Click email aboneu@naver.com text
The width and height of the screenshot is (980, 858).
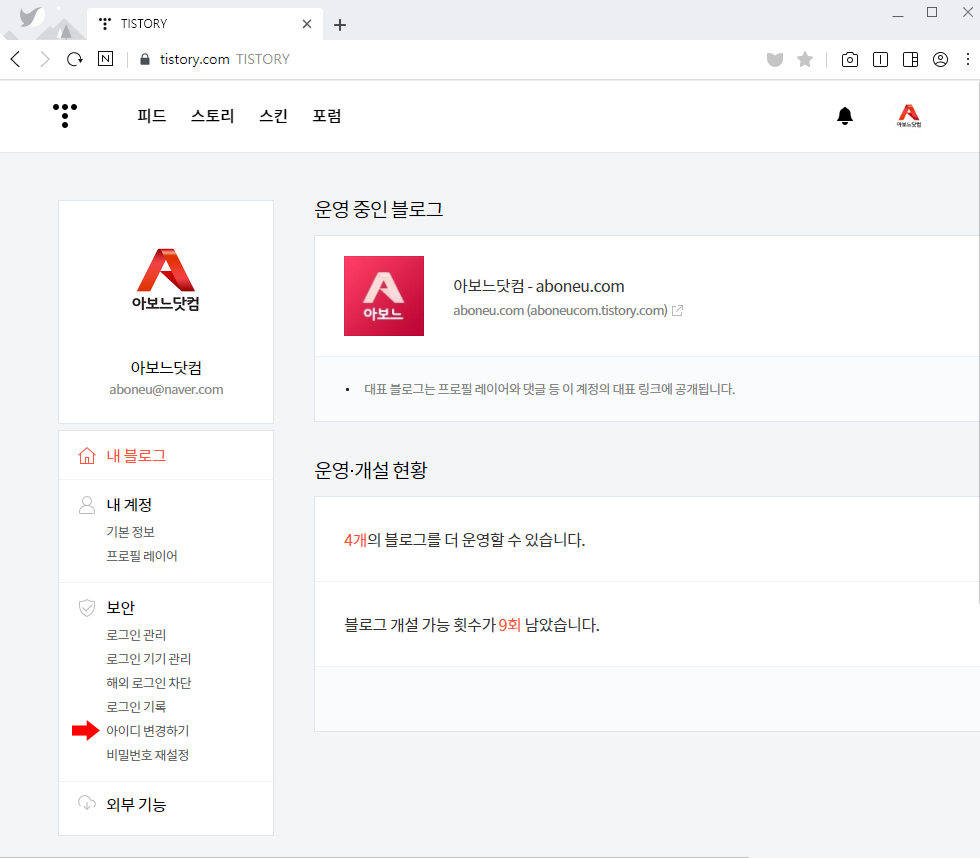(x=166, y=389)
